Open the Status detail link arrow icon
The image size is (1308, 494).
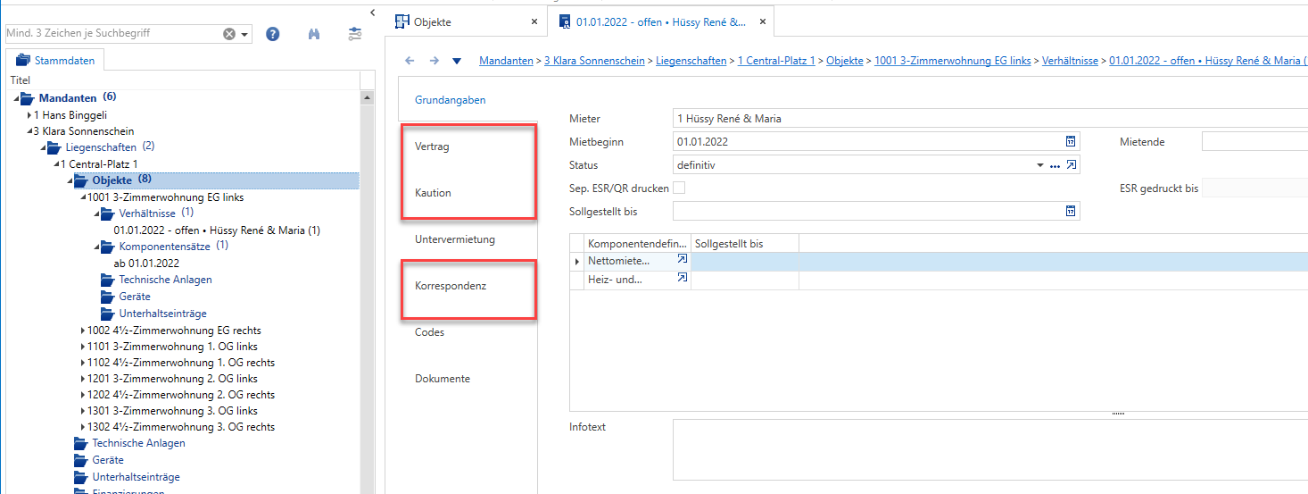click(x=1071, y=164)
